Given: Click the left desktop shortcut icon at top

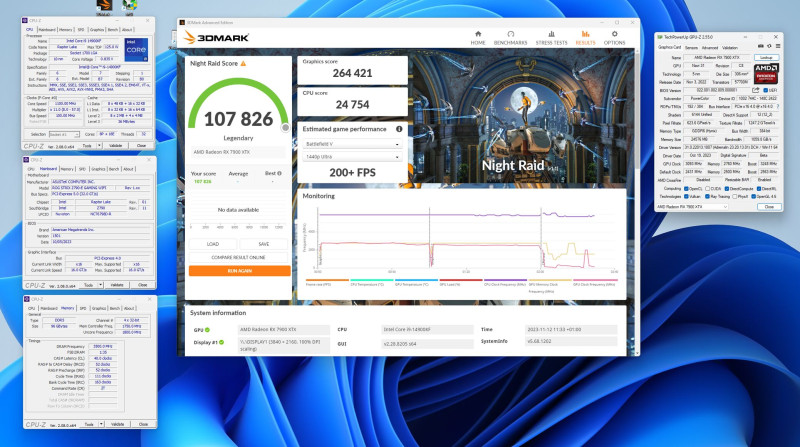Looking at the screenshot, I should [104, 5].
